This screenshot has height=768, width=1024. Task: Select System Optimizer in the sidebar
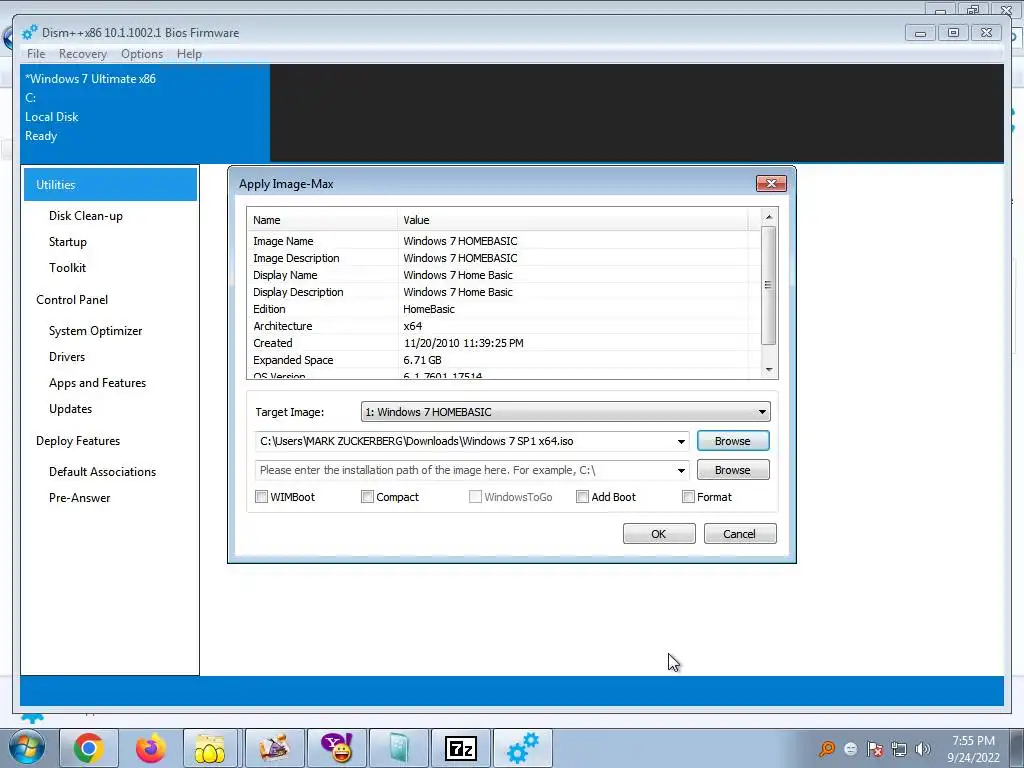point(95,330)
